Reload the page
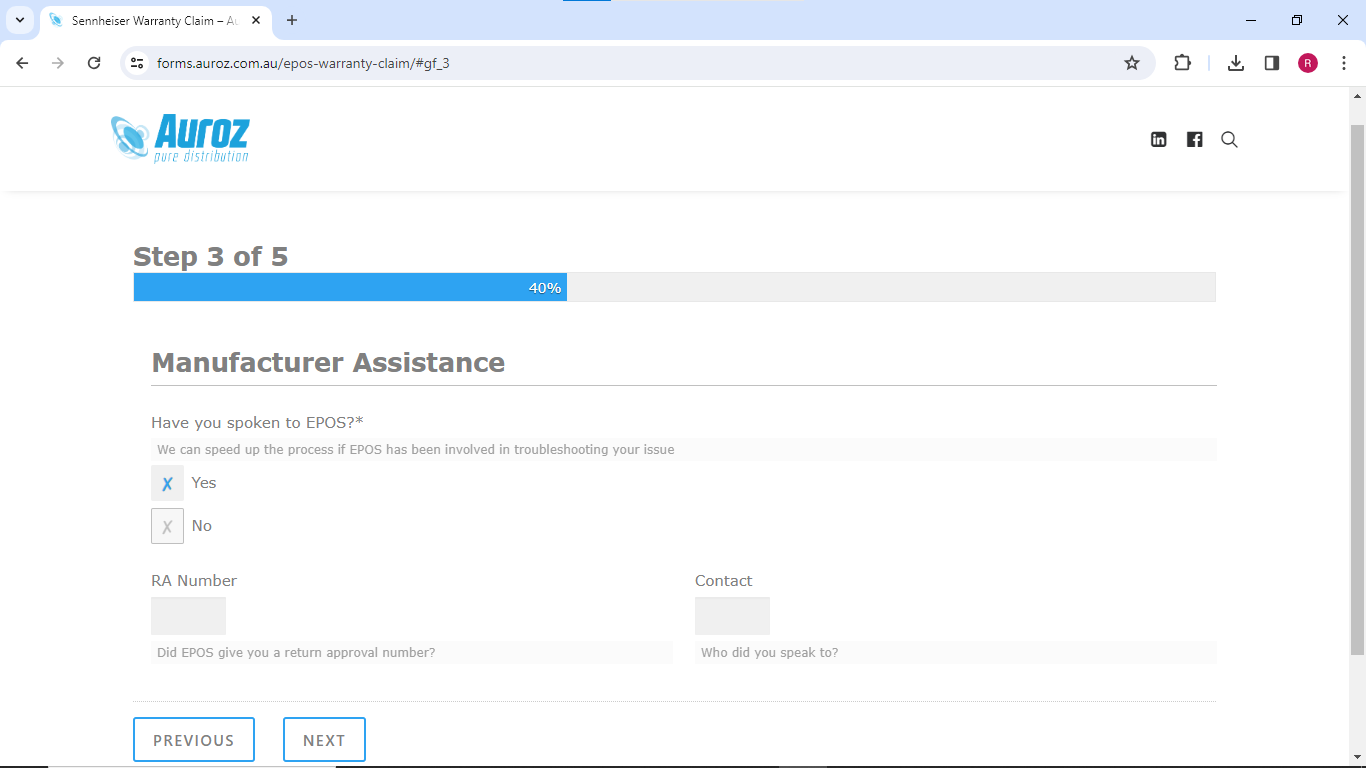This screenshot has width=1366, height=768. (x=94, y=63)
